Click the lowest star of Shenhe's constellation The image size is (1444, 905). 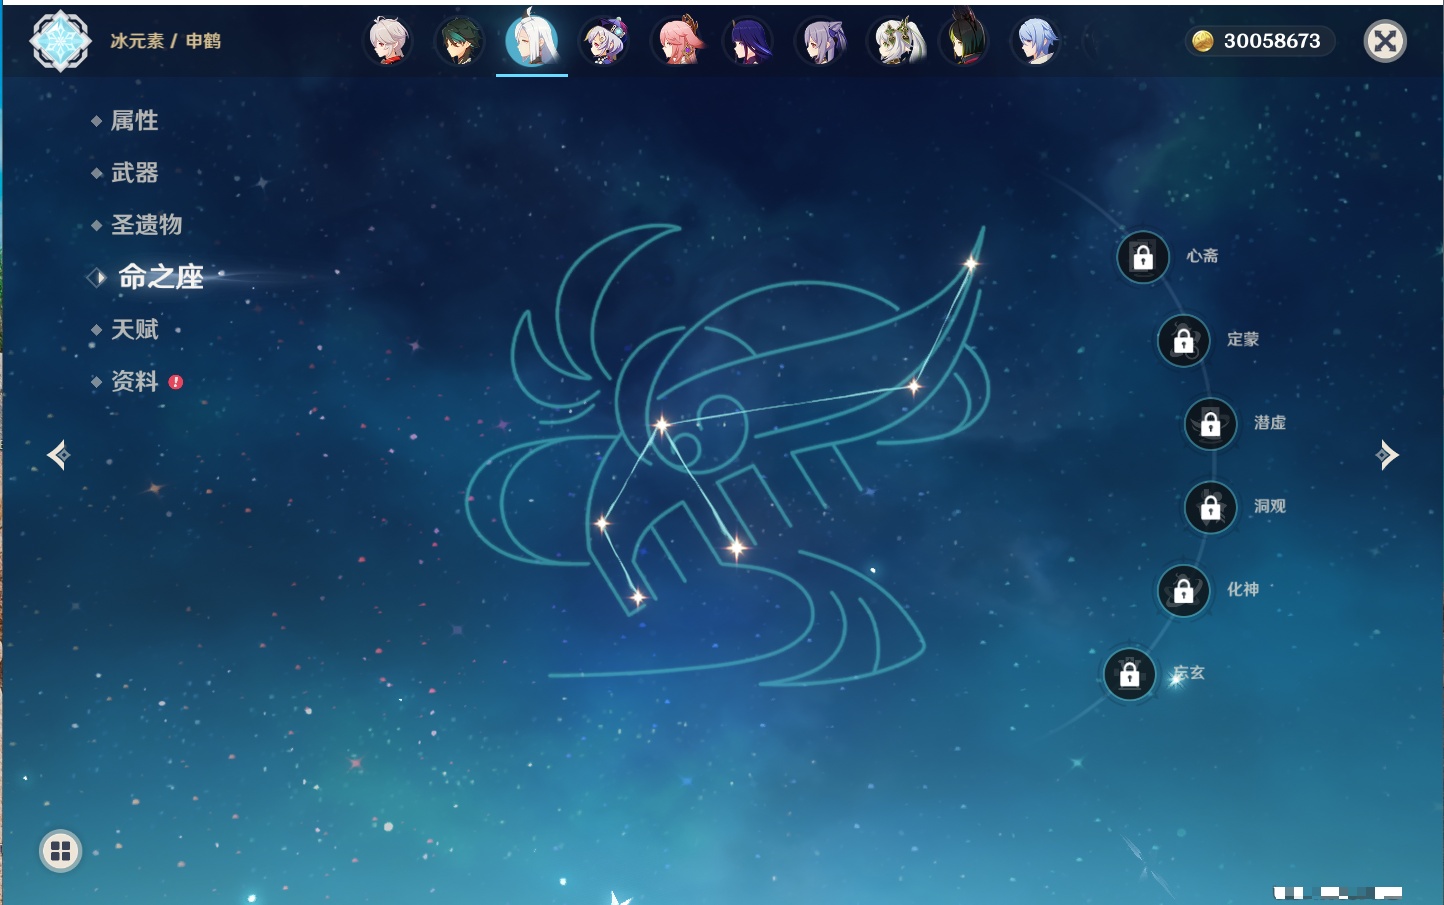[637, 598]
